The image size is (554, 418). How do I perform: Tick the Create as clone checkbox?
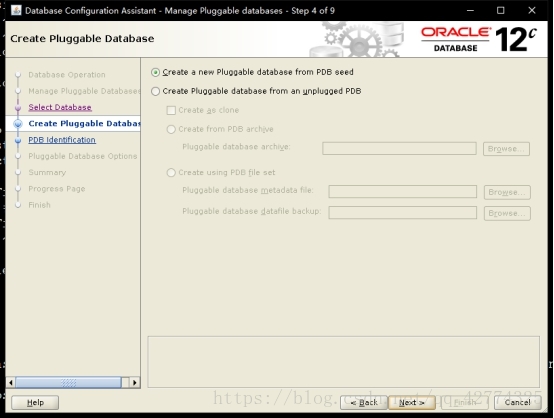click(171, 110)
